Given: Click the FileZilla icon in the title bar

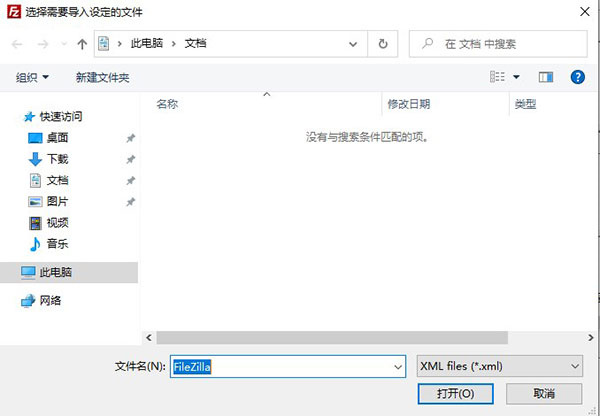Looking at the screenshot, I should pyautogui.click(x=14, y=11).
